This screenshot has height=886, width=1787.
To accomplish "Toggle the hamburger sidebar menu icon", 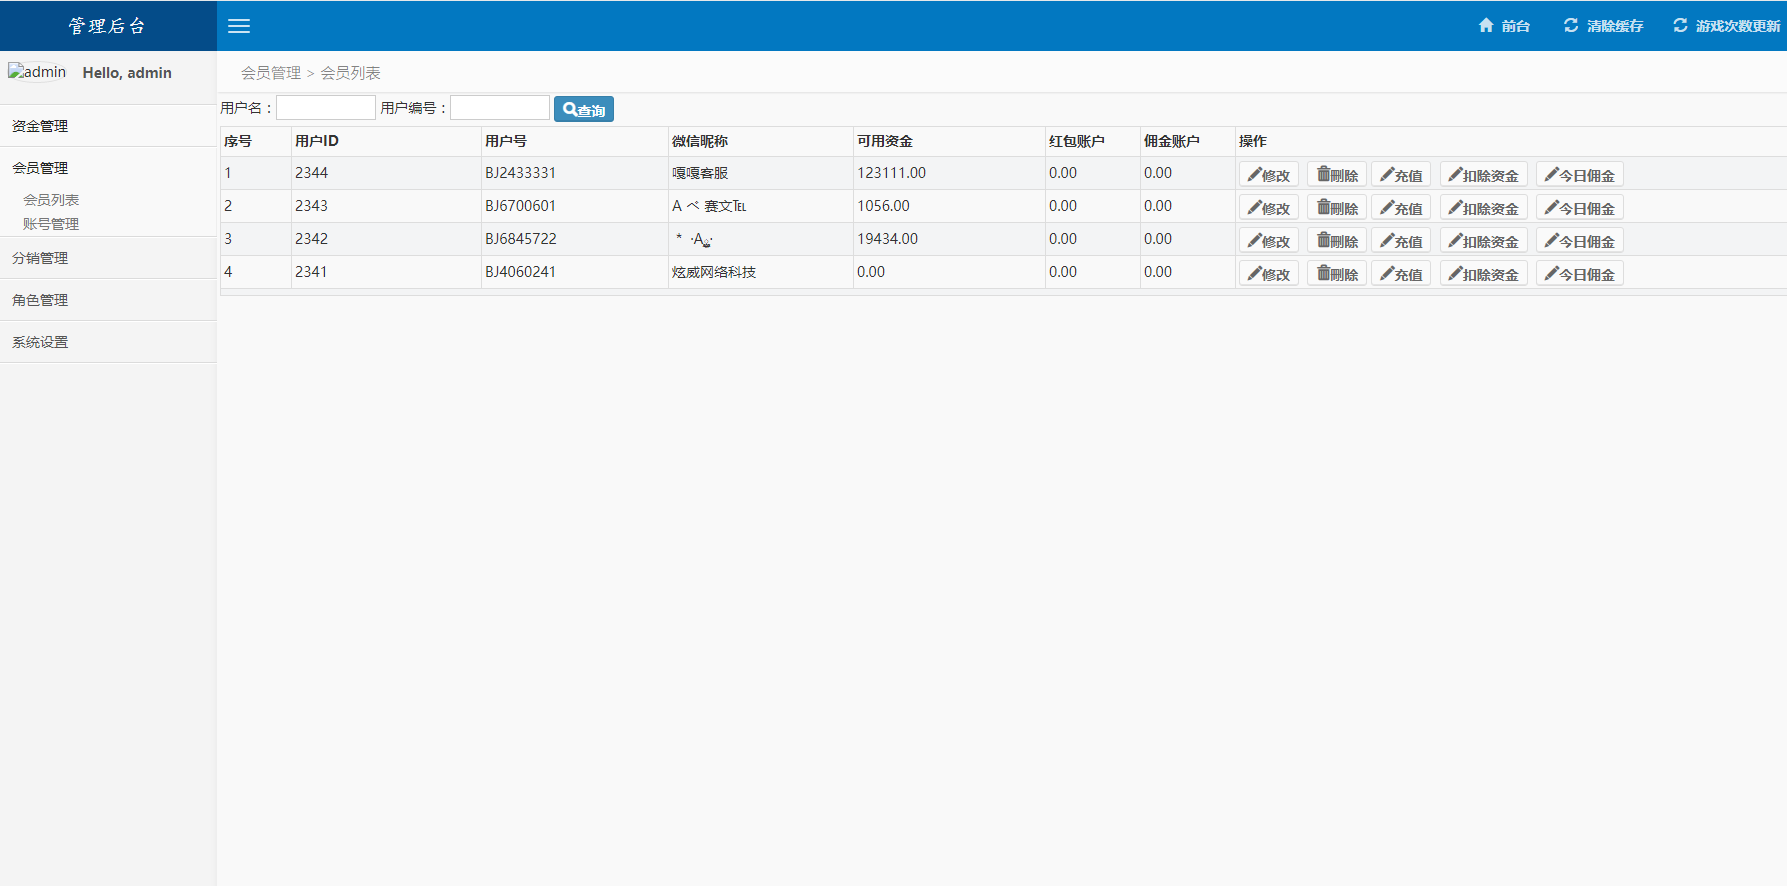I will [x=239, y=26].
